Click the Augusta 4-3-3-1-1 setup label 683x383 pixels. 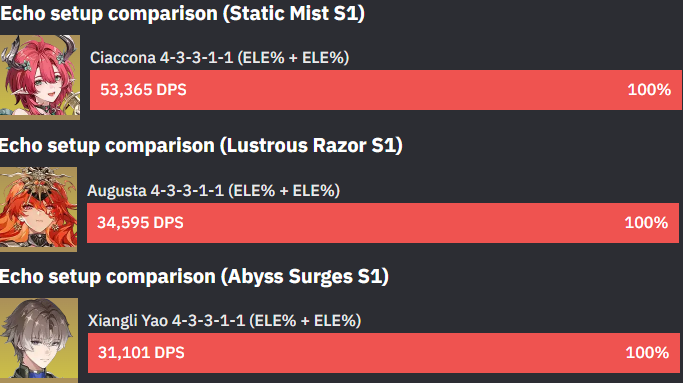213,190
